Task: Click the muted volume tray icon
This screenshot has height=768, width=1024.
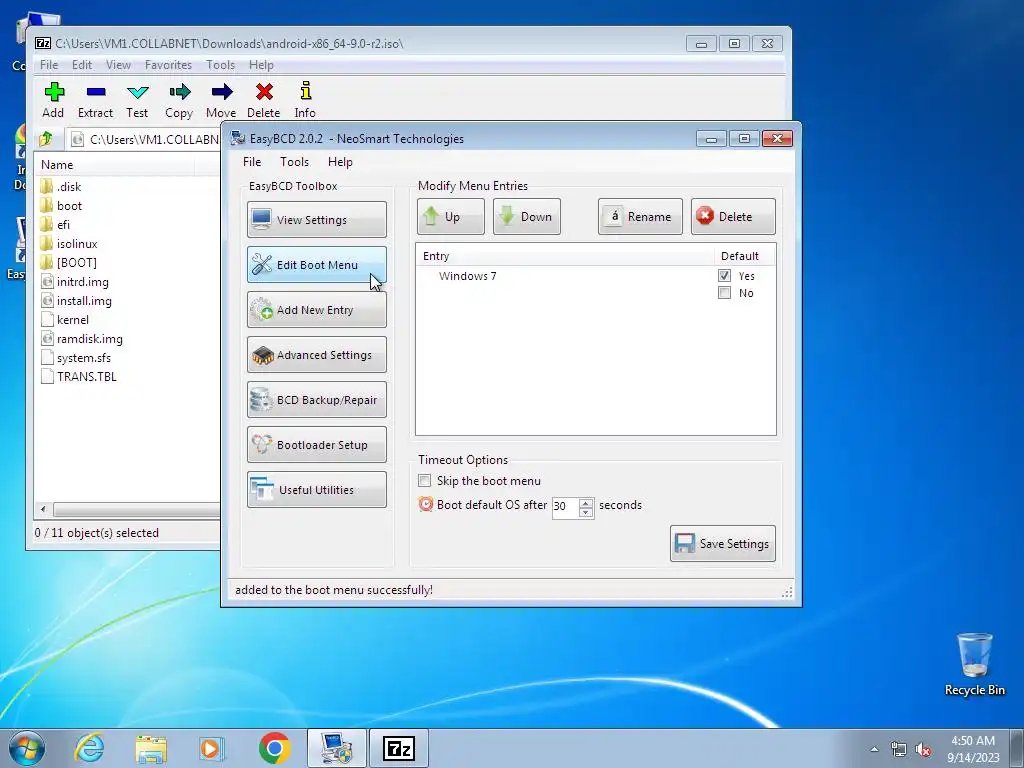Action: (x=923, y=749)
